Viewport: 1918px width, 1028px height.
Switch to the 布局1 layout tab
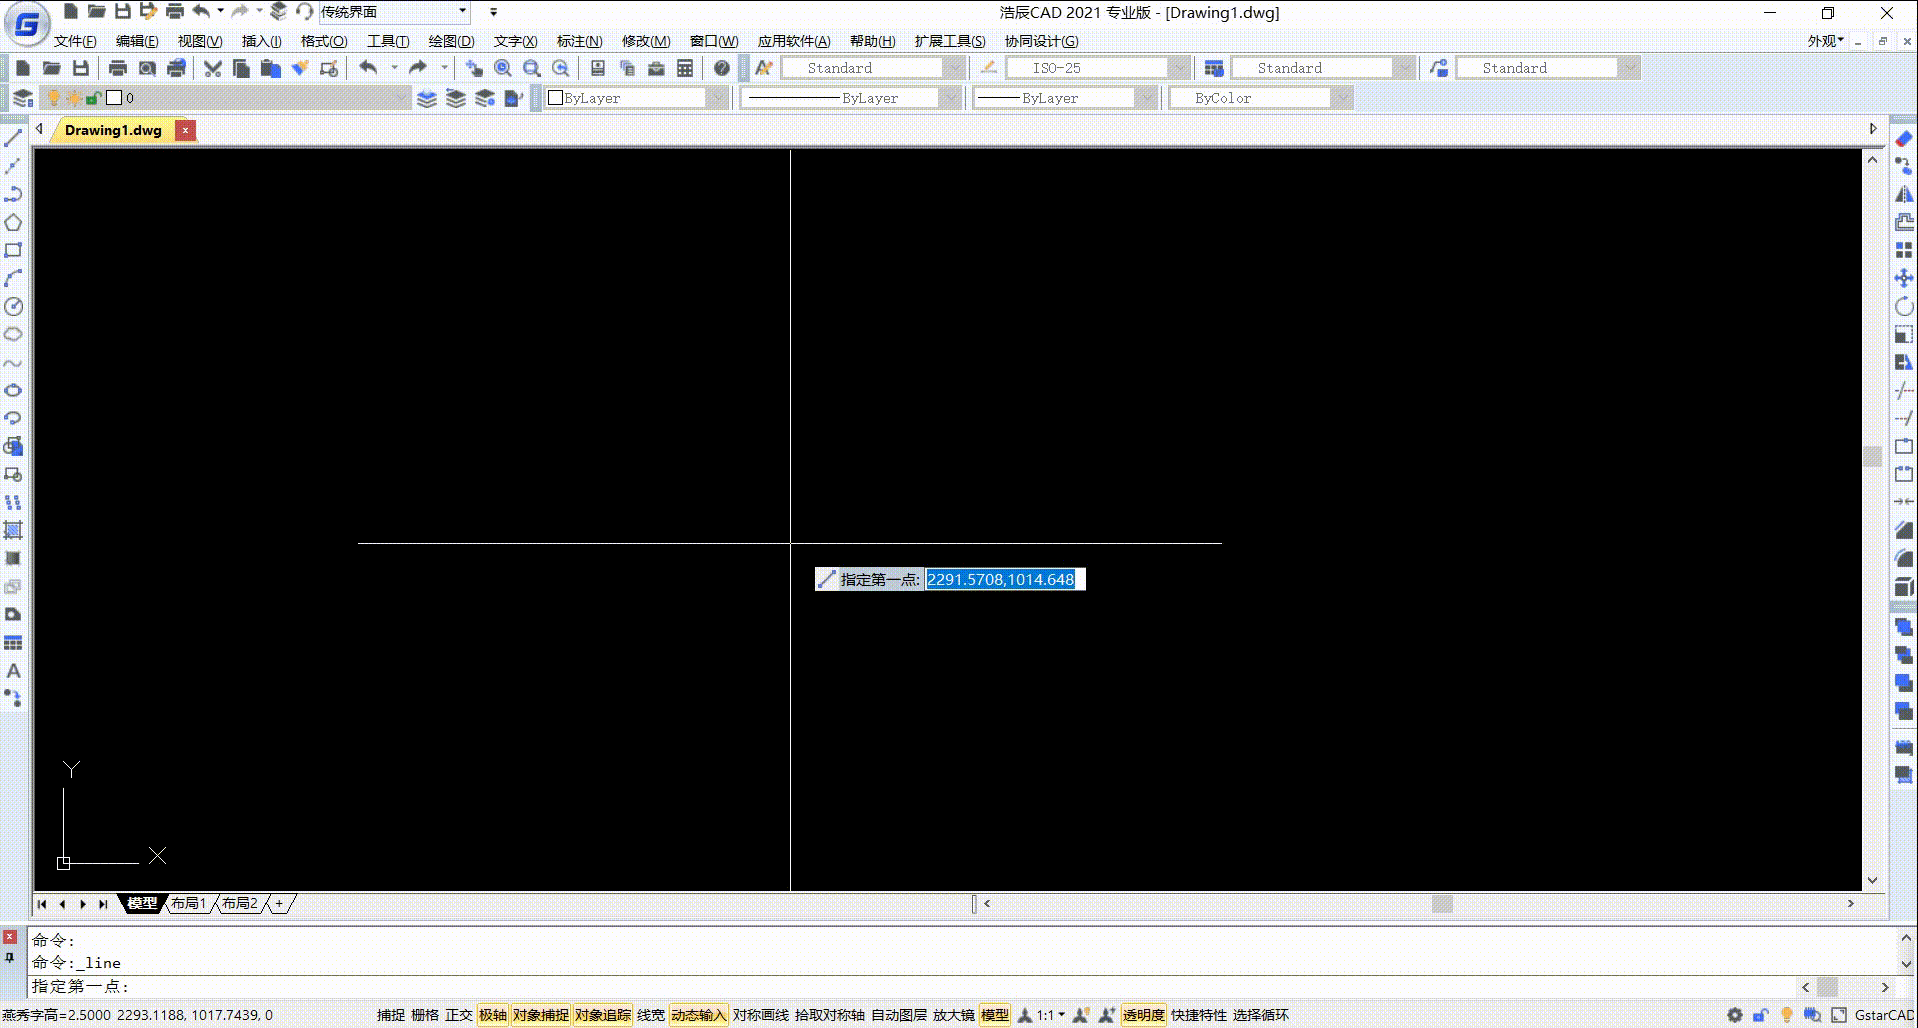[x=189, y=903]
